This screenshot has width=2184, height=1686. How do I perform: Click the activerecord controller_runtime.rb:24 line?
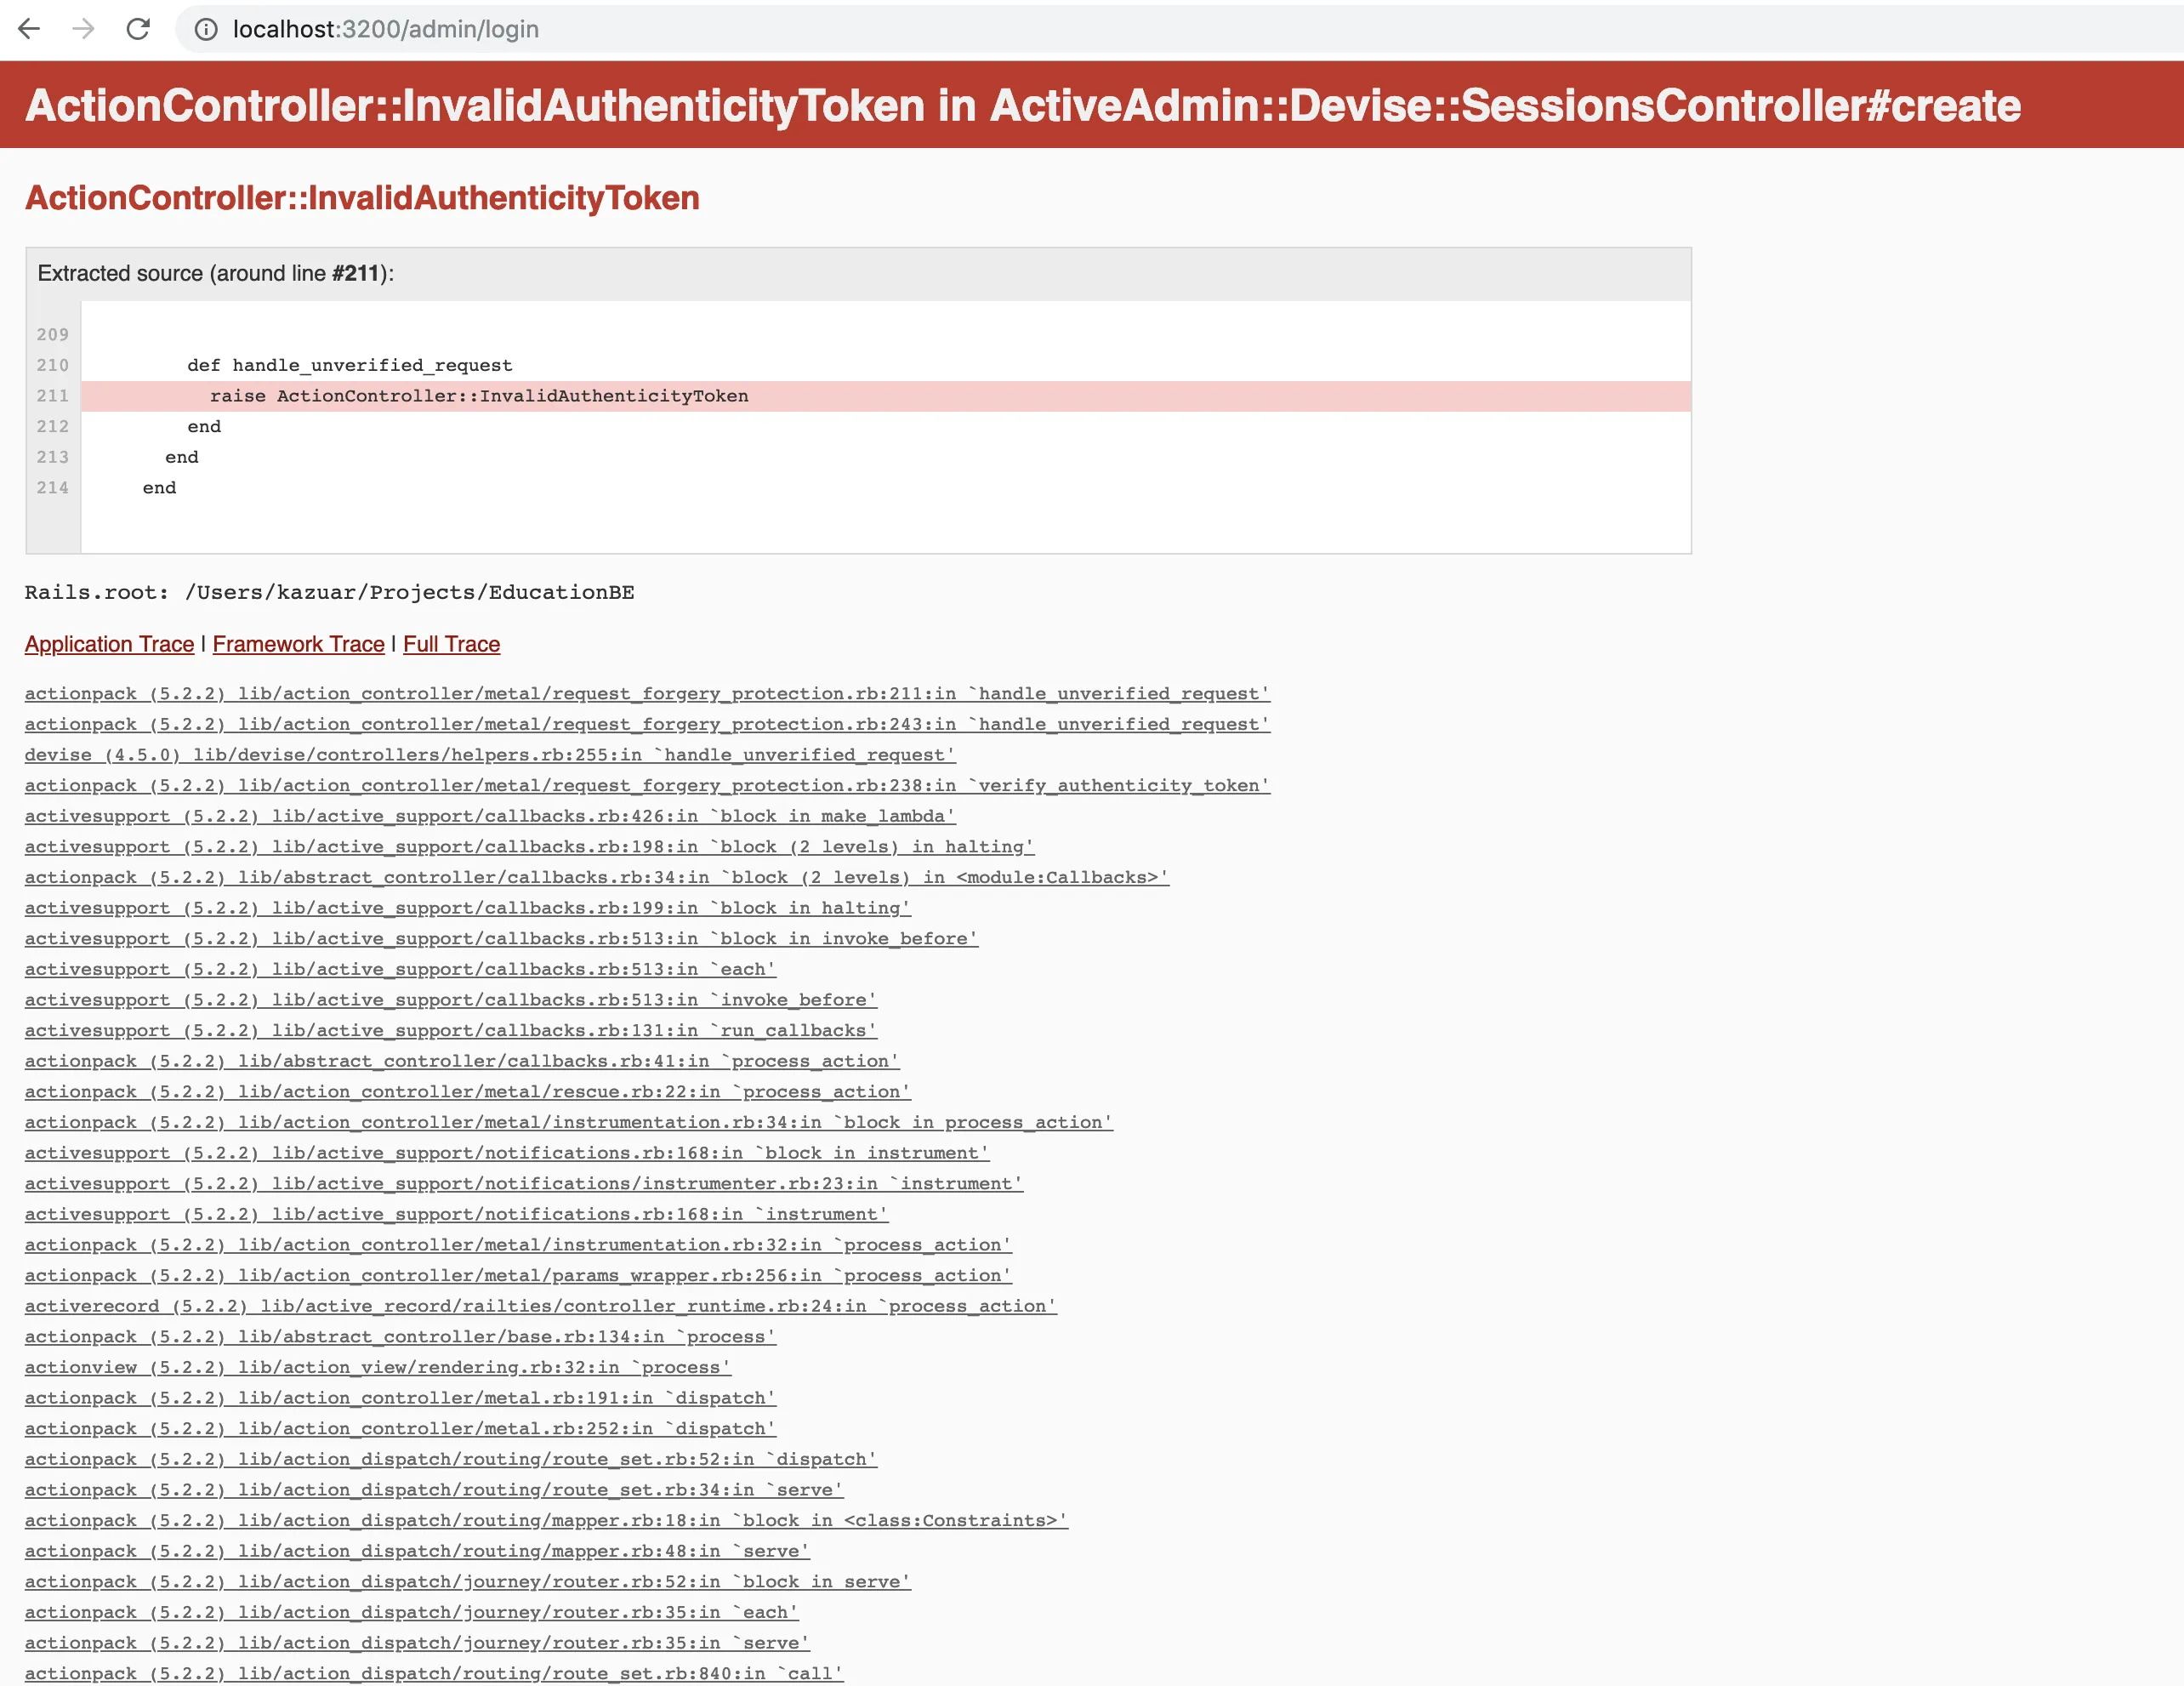(x=540, y=1306)
